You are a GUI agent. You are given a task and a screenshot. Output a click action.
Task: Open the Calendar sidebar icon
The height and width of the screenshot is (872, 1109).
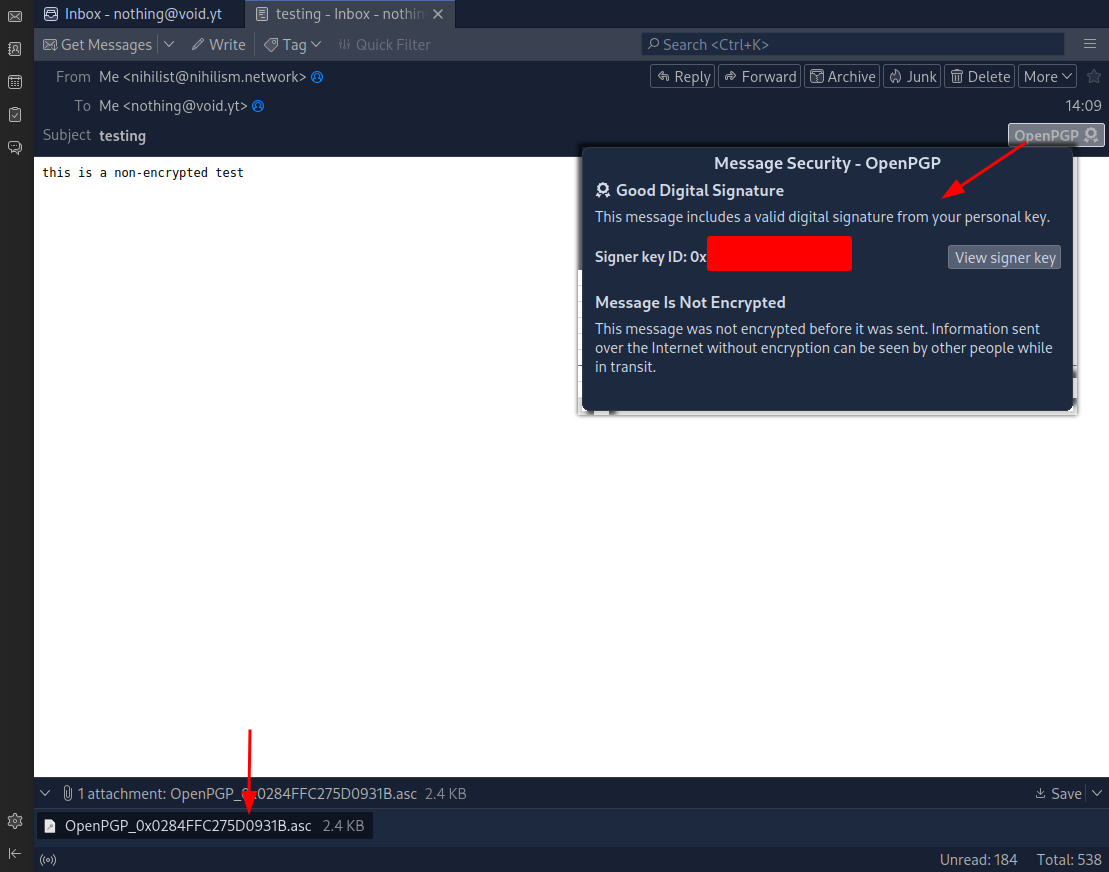click(x=15, y=82)
